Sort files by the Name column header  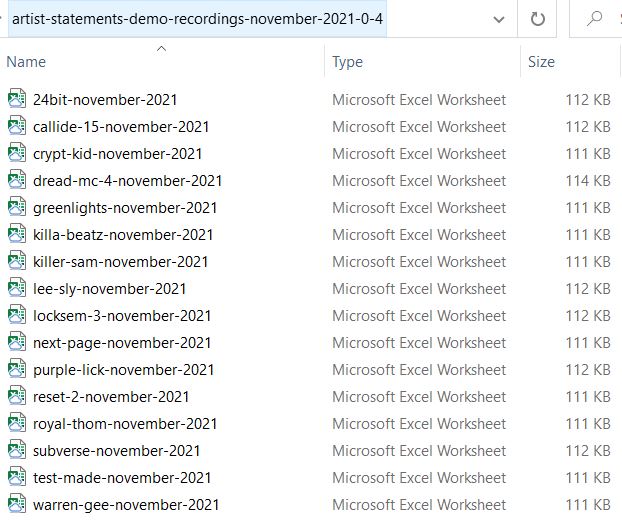coord(26,62)
